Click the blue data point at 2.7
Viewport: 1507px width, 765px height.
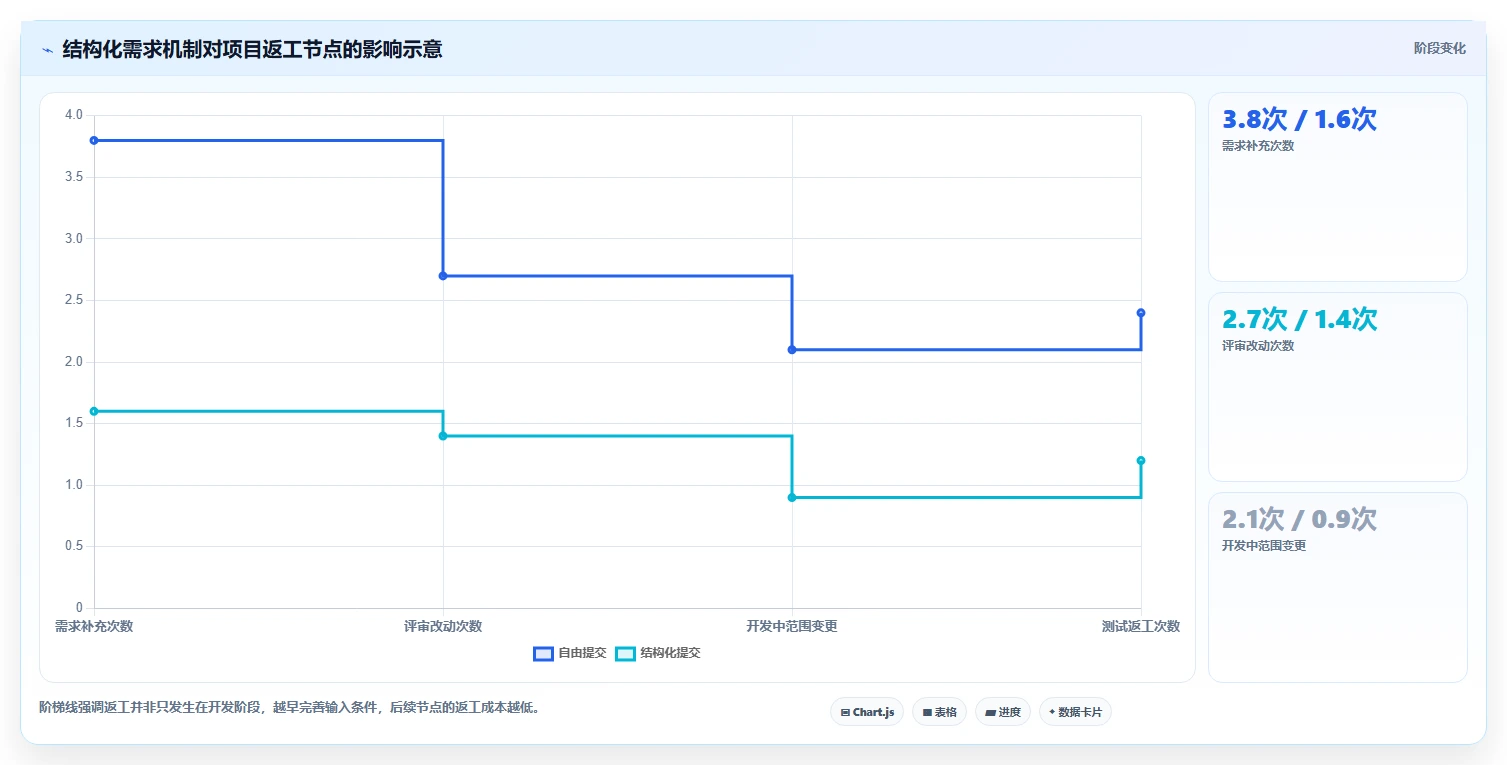pyautogui.click(x=443, y=276)
